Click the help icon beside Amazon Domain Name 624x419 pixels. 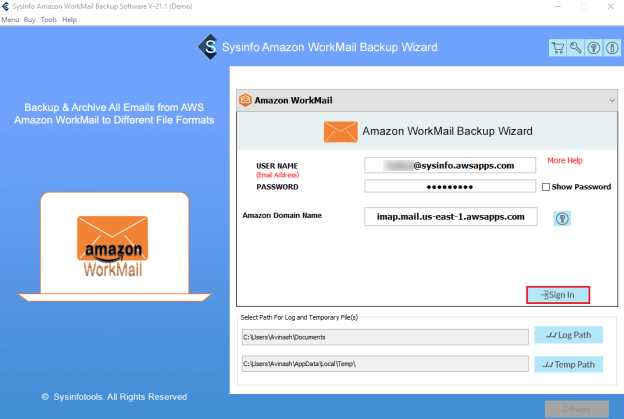(562, 218)
